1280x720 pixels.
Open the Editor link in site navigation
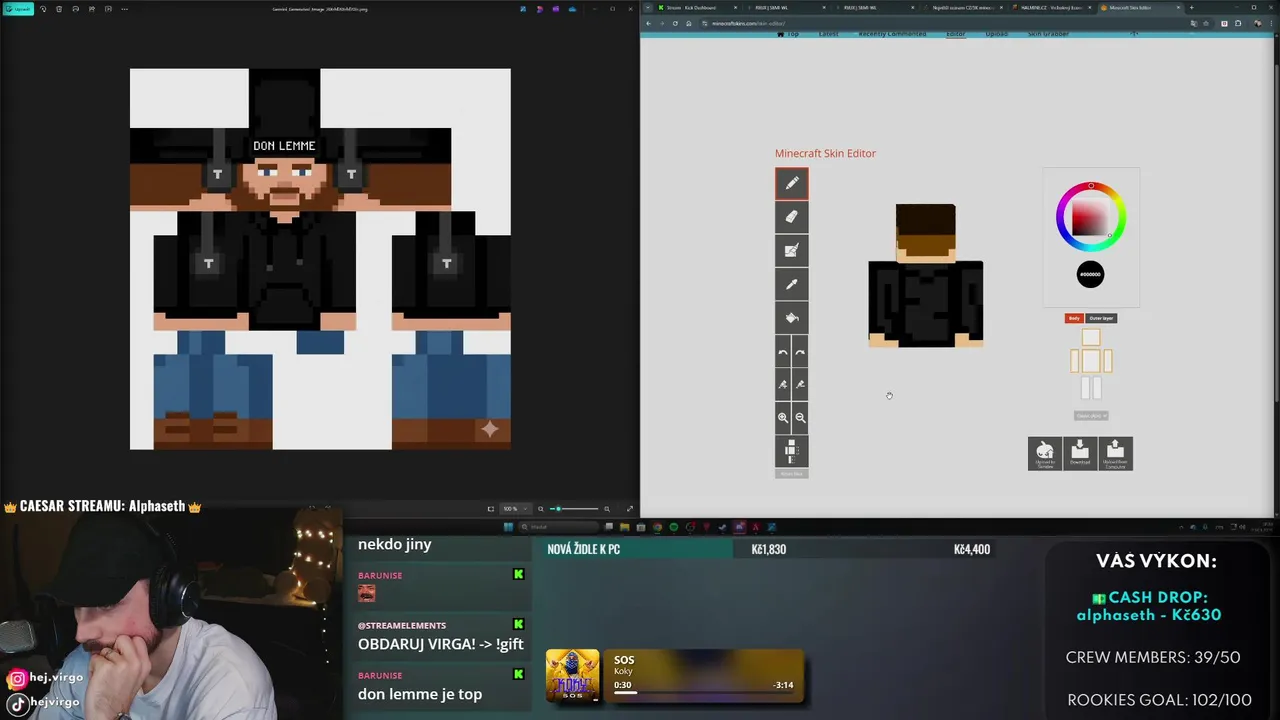coord(956,34)
